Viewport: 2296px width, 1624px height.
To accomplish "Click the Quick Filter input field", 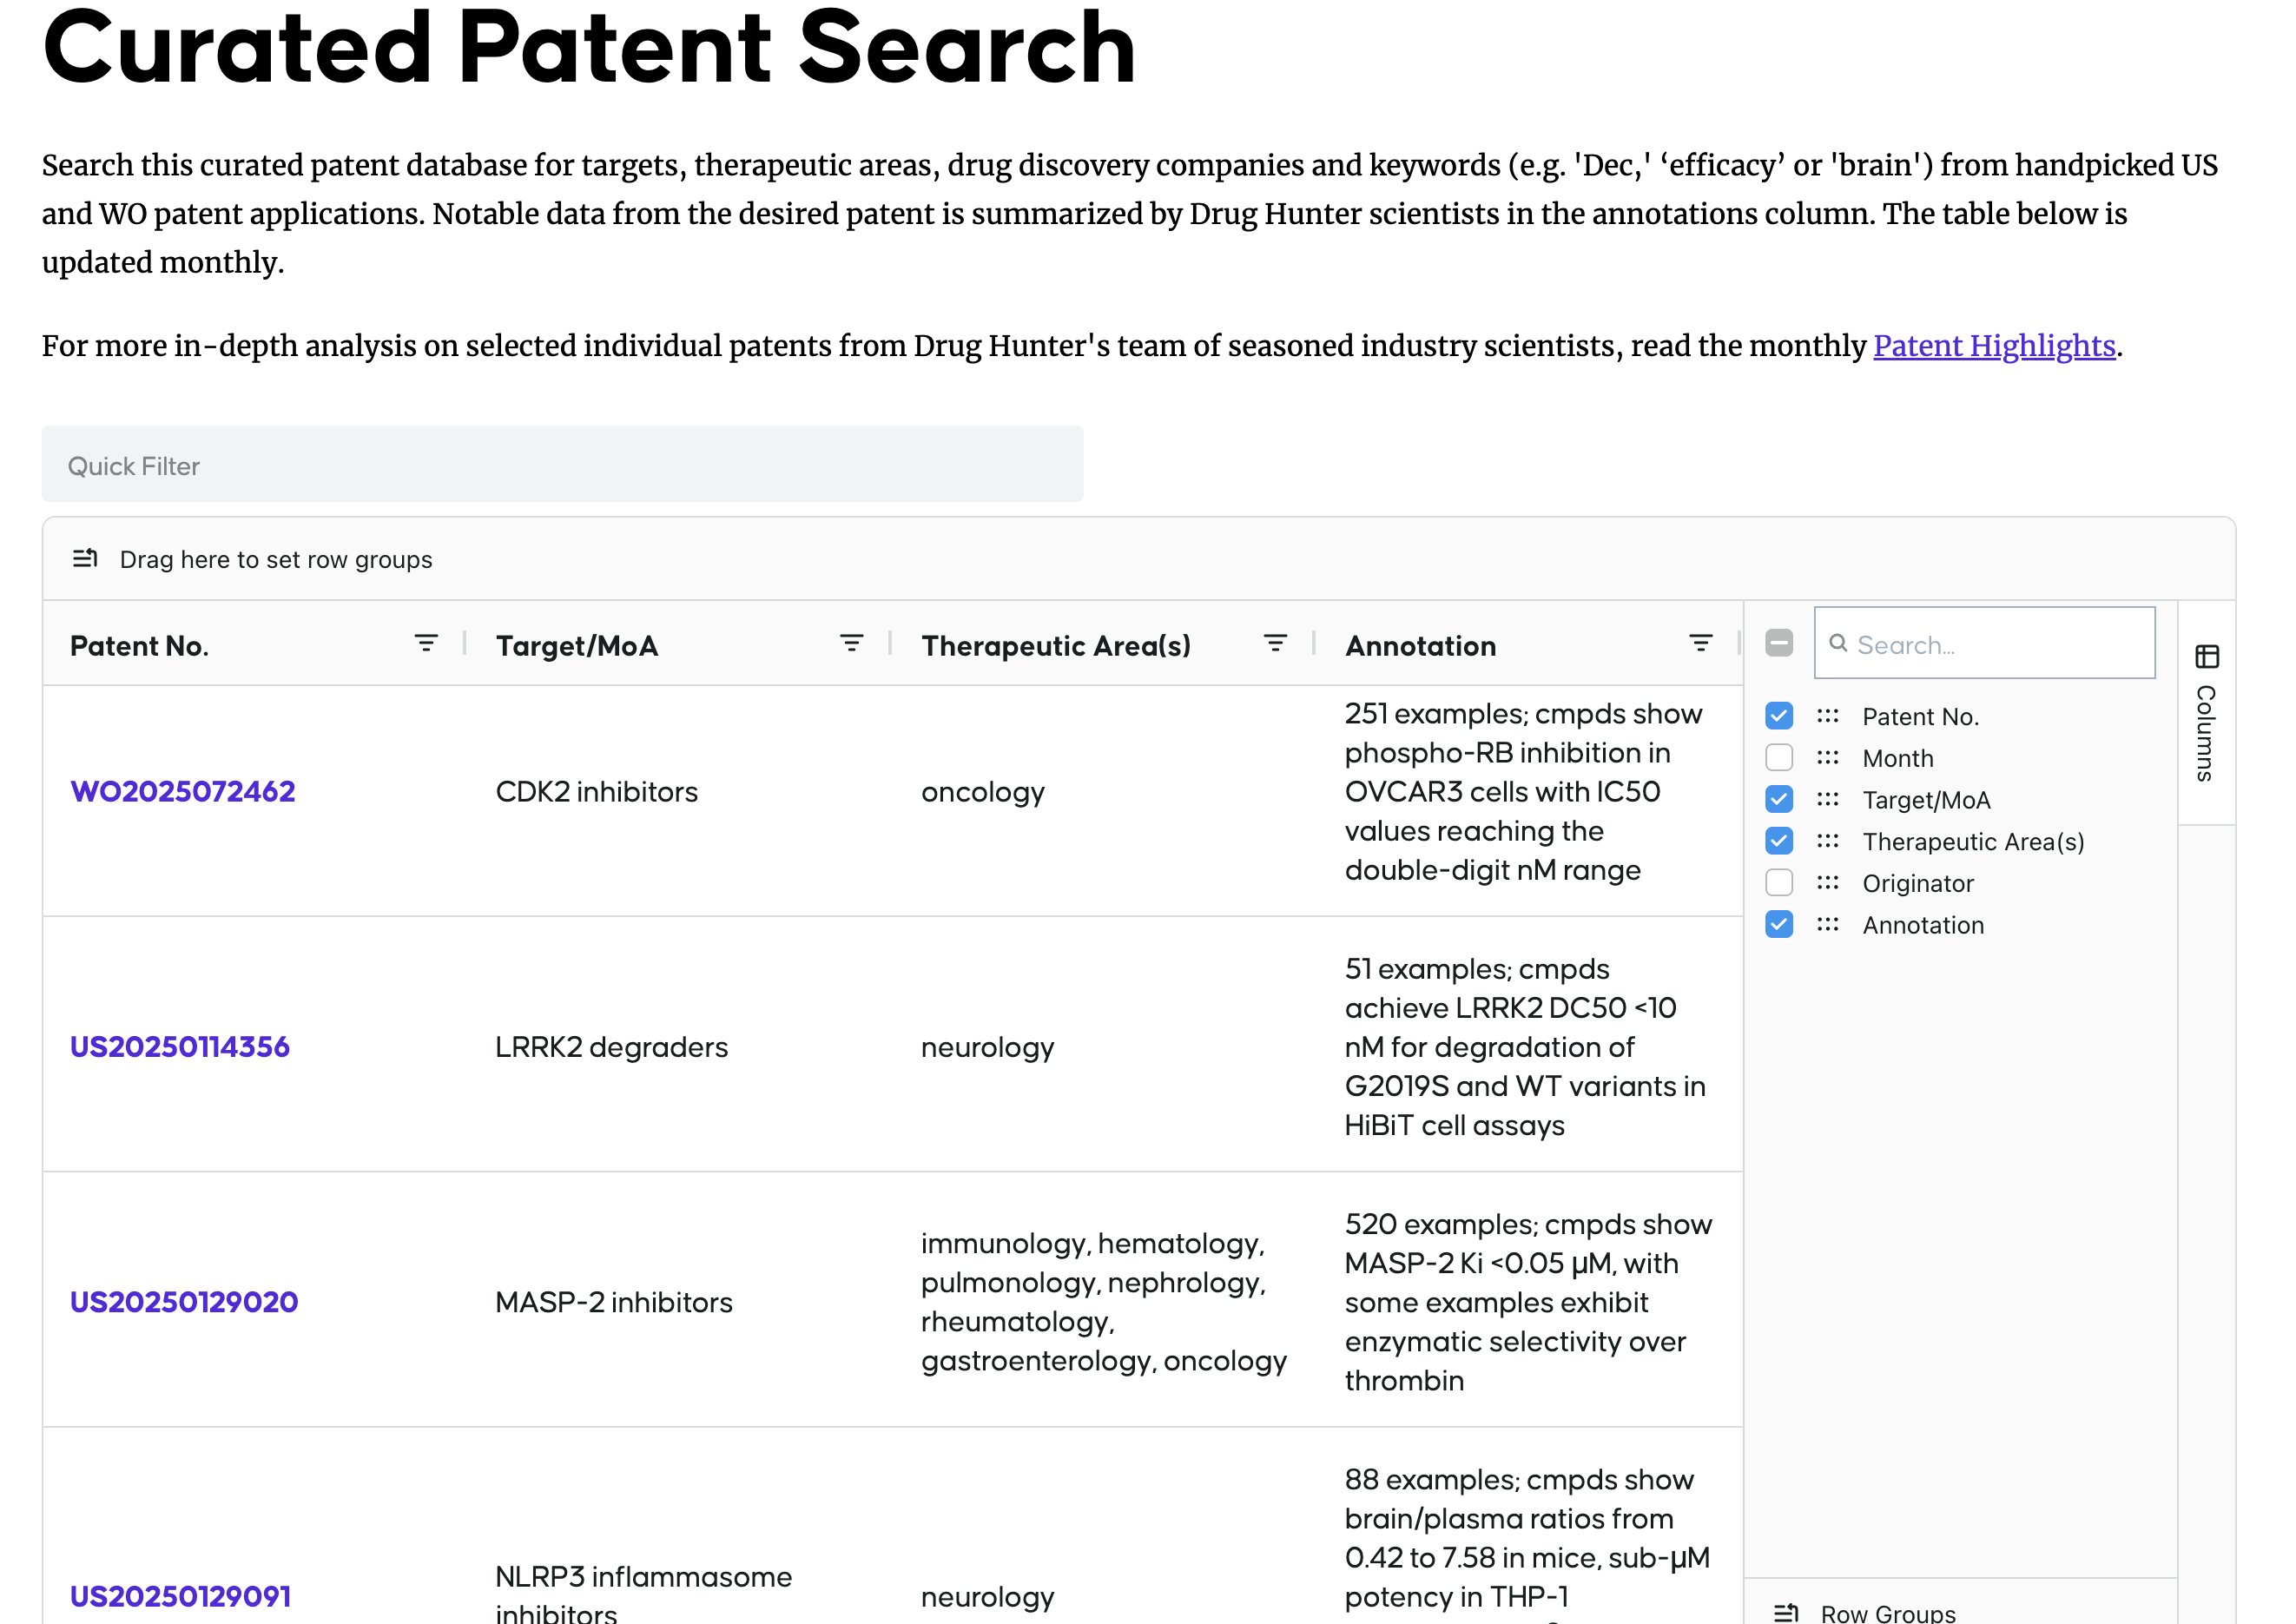I will pyautogui.click(x=562, y=465).
